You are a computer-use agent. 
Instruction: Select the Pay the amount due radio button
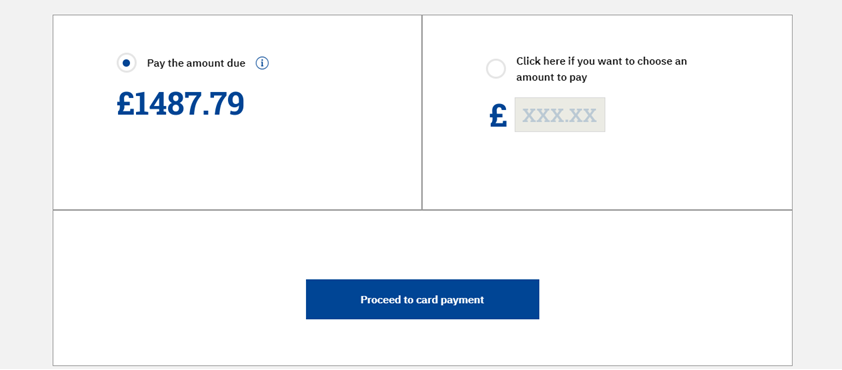[x=126, y=63]
